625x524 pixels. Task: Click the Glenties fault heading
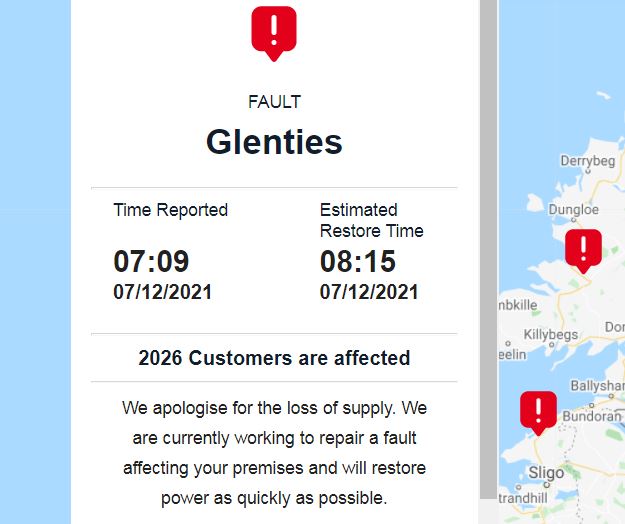(274, 142)
